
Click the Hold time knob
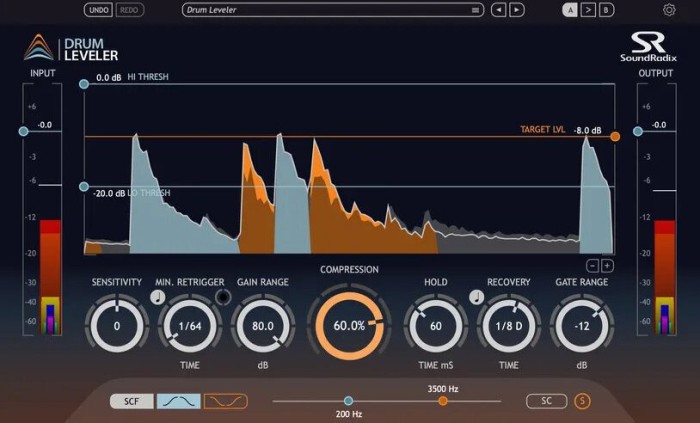click(x=436, y=326)
